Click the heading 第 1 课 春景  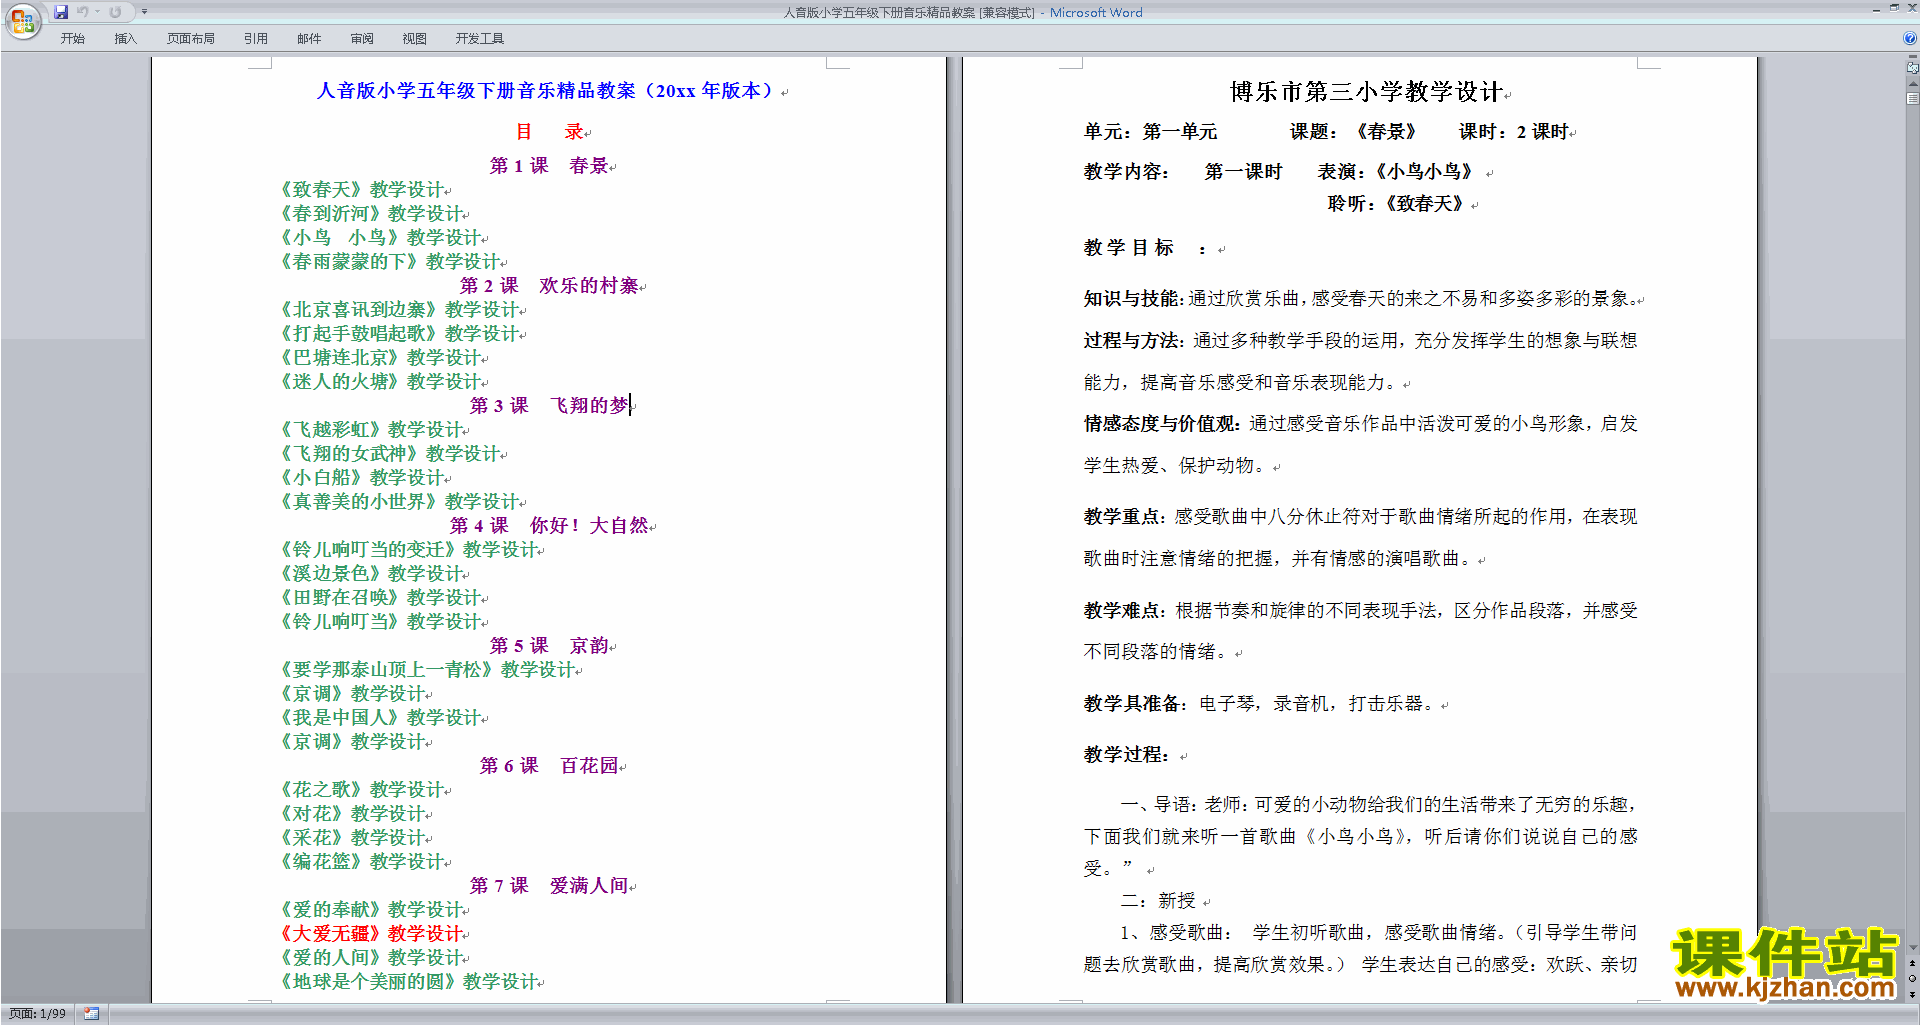(x=549, y=166)
